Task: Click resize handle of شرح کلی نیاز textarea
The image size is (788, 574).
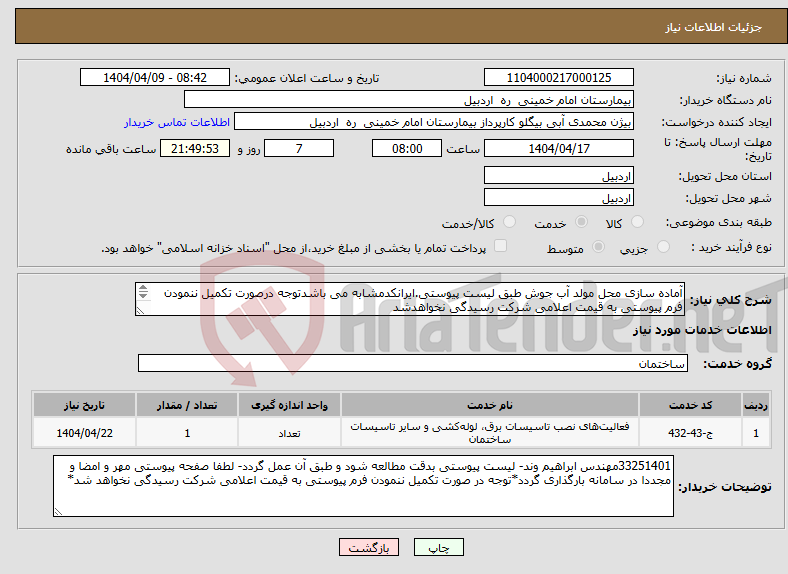Action: (x=140, y=311)
